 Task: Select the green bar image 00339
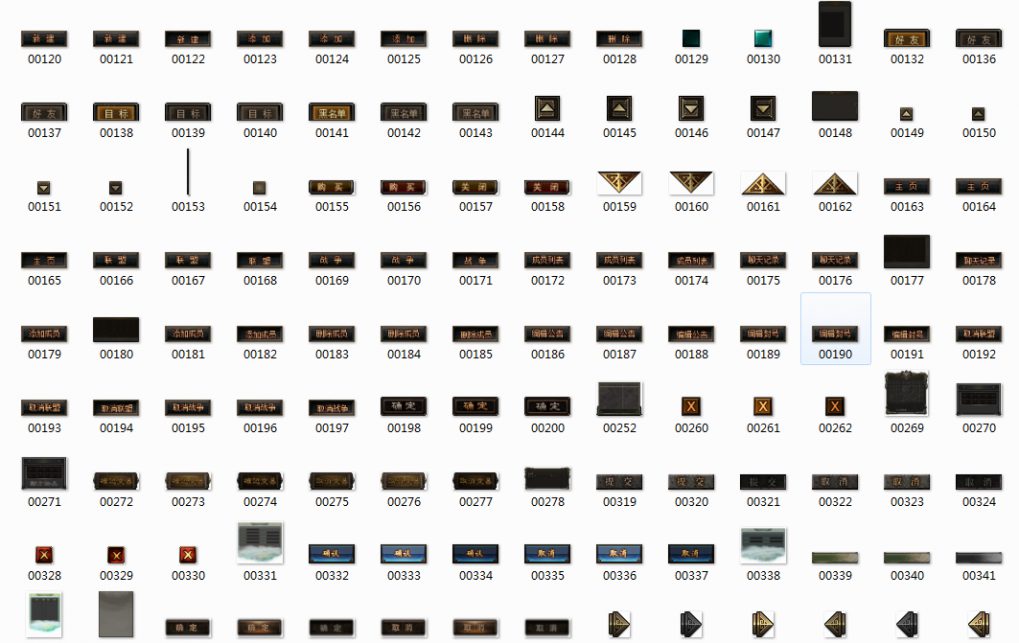pos(835,557)
